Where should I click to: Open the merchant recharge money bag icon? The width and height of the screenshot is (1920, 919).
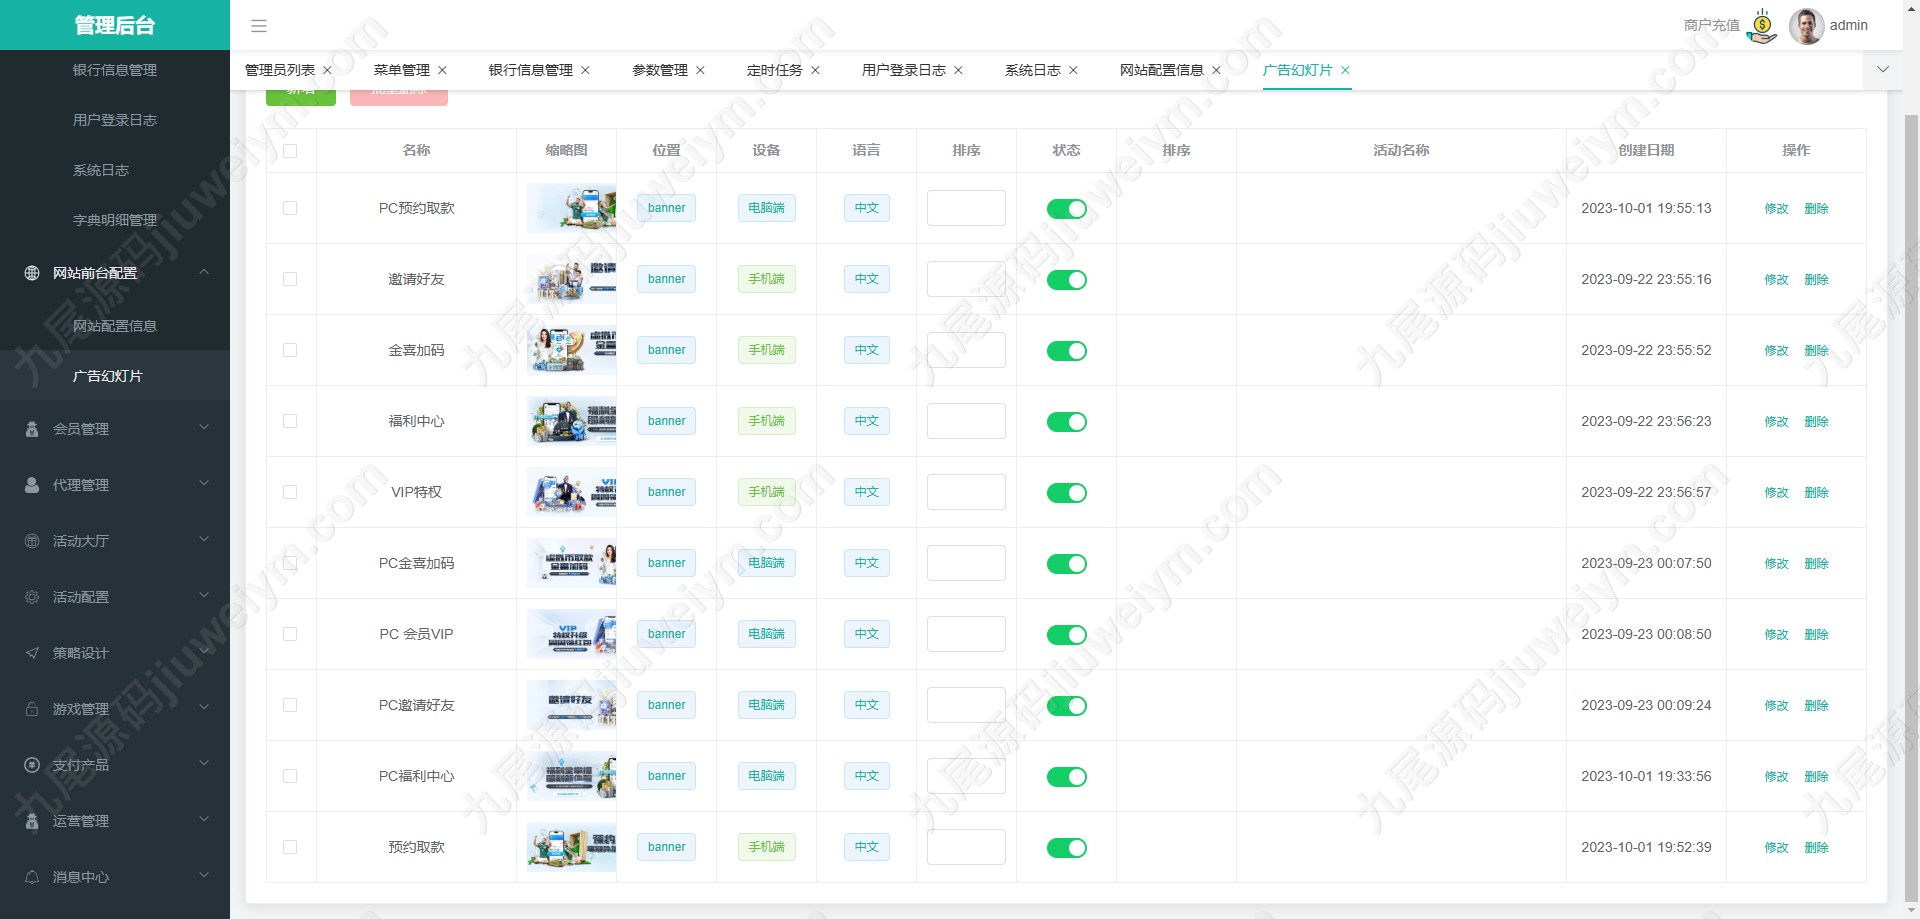(1762, 26)
